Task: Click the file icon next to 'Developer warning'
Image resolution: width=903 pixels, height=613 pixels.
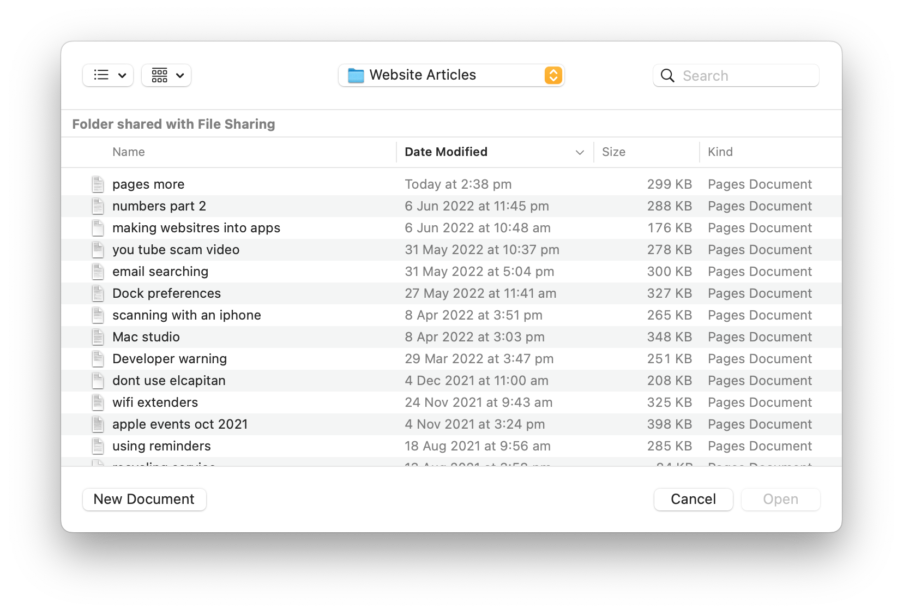Action: (x=98, y=358)
